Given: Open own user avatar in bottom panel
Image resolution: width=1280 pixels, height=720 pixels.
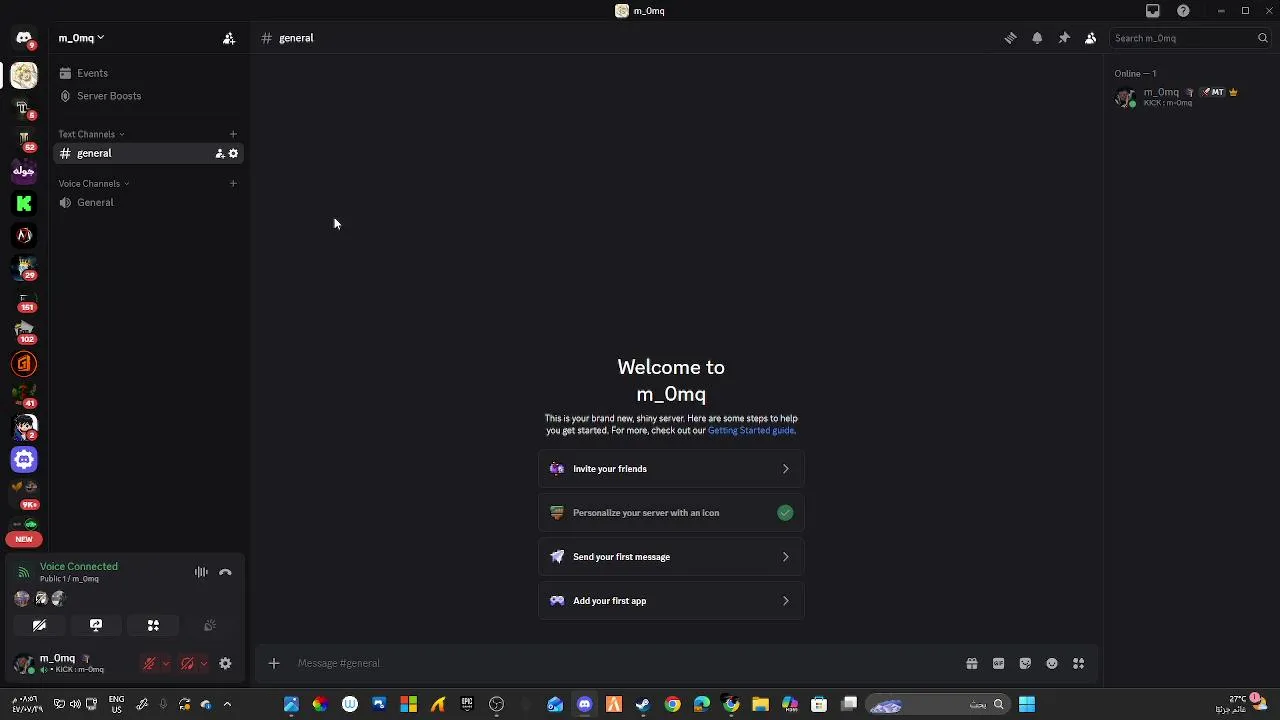Looking at the screenshot, I should click(24, 664).
